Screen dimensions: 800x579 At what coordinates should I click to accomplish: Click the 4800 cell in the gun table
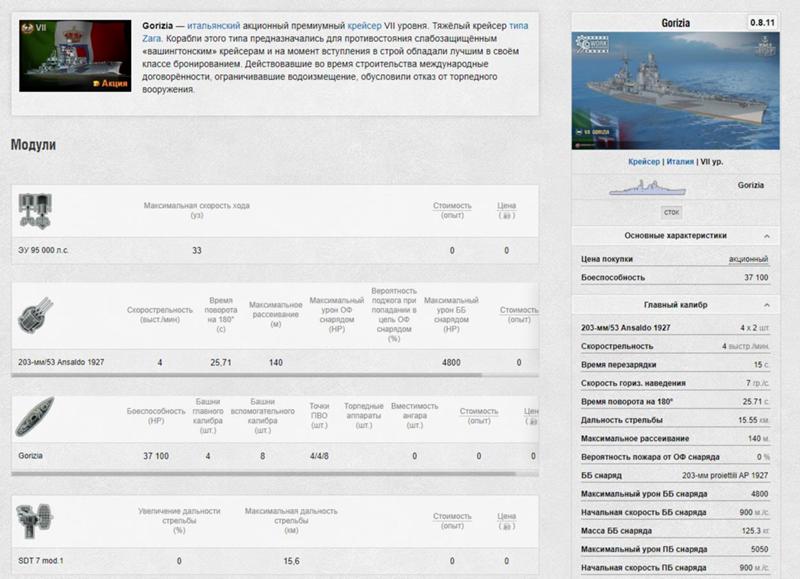(452, 362)
